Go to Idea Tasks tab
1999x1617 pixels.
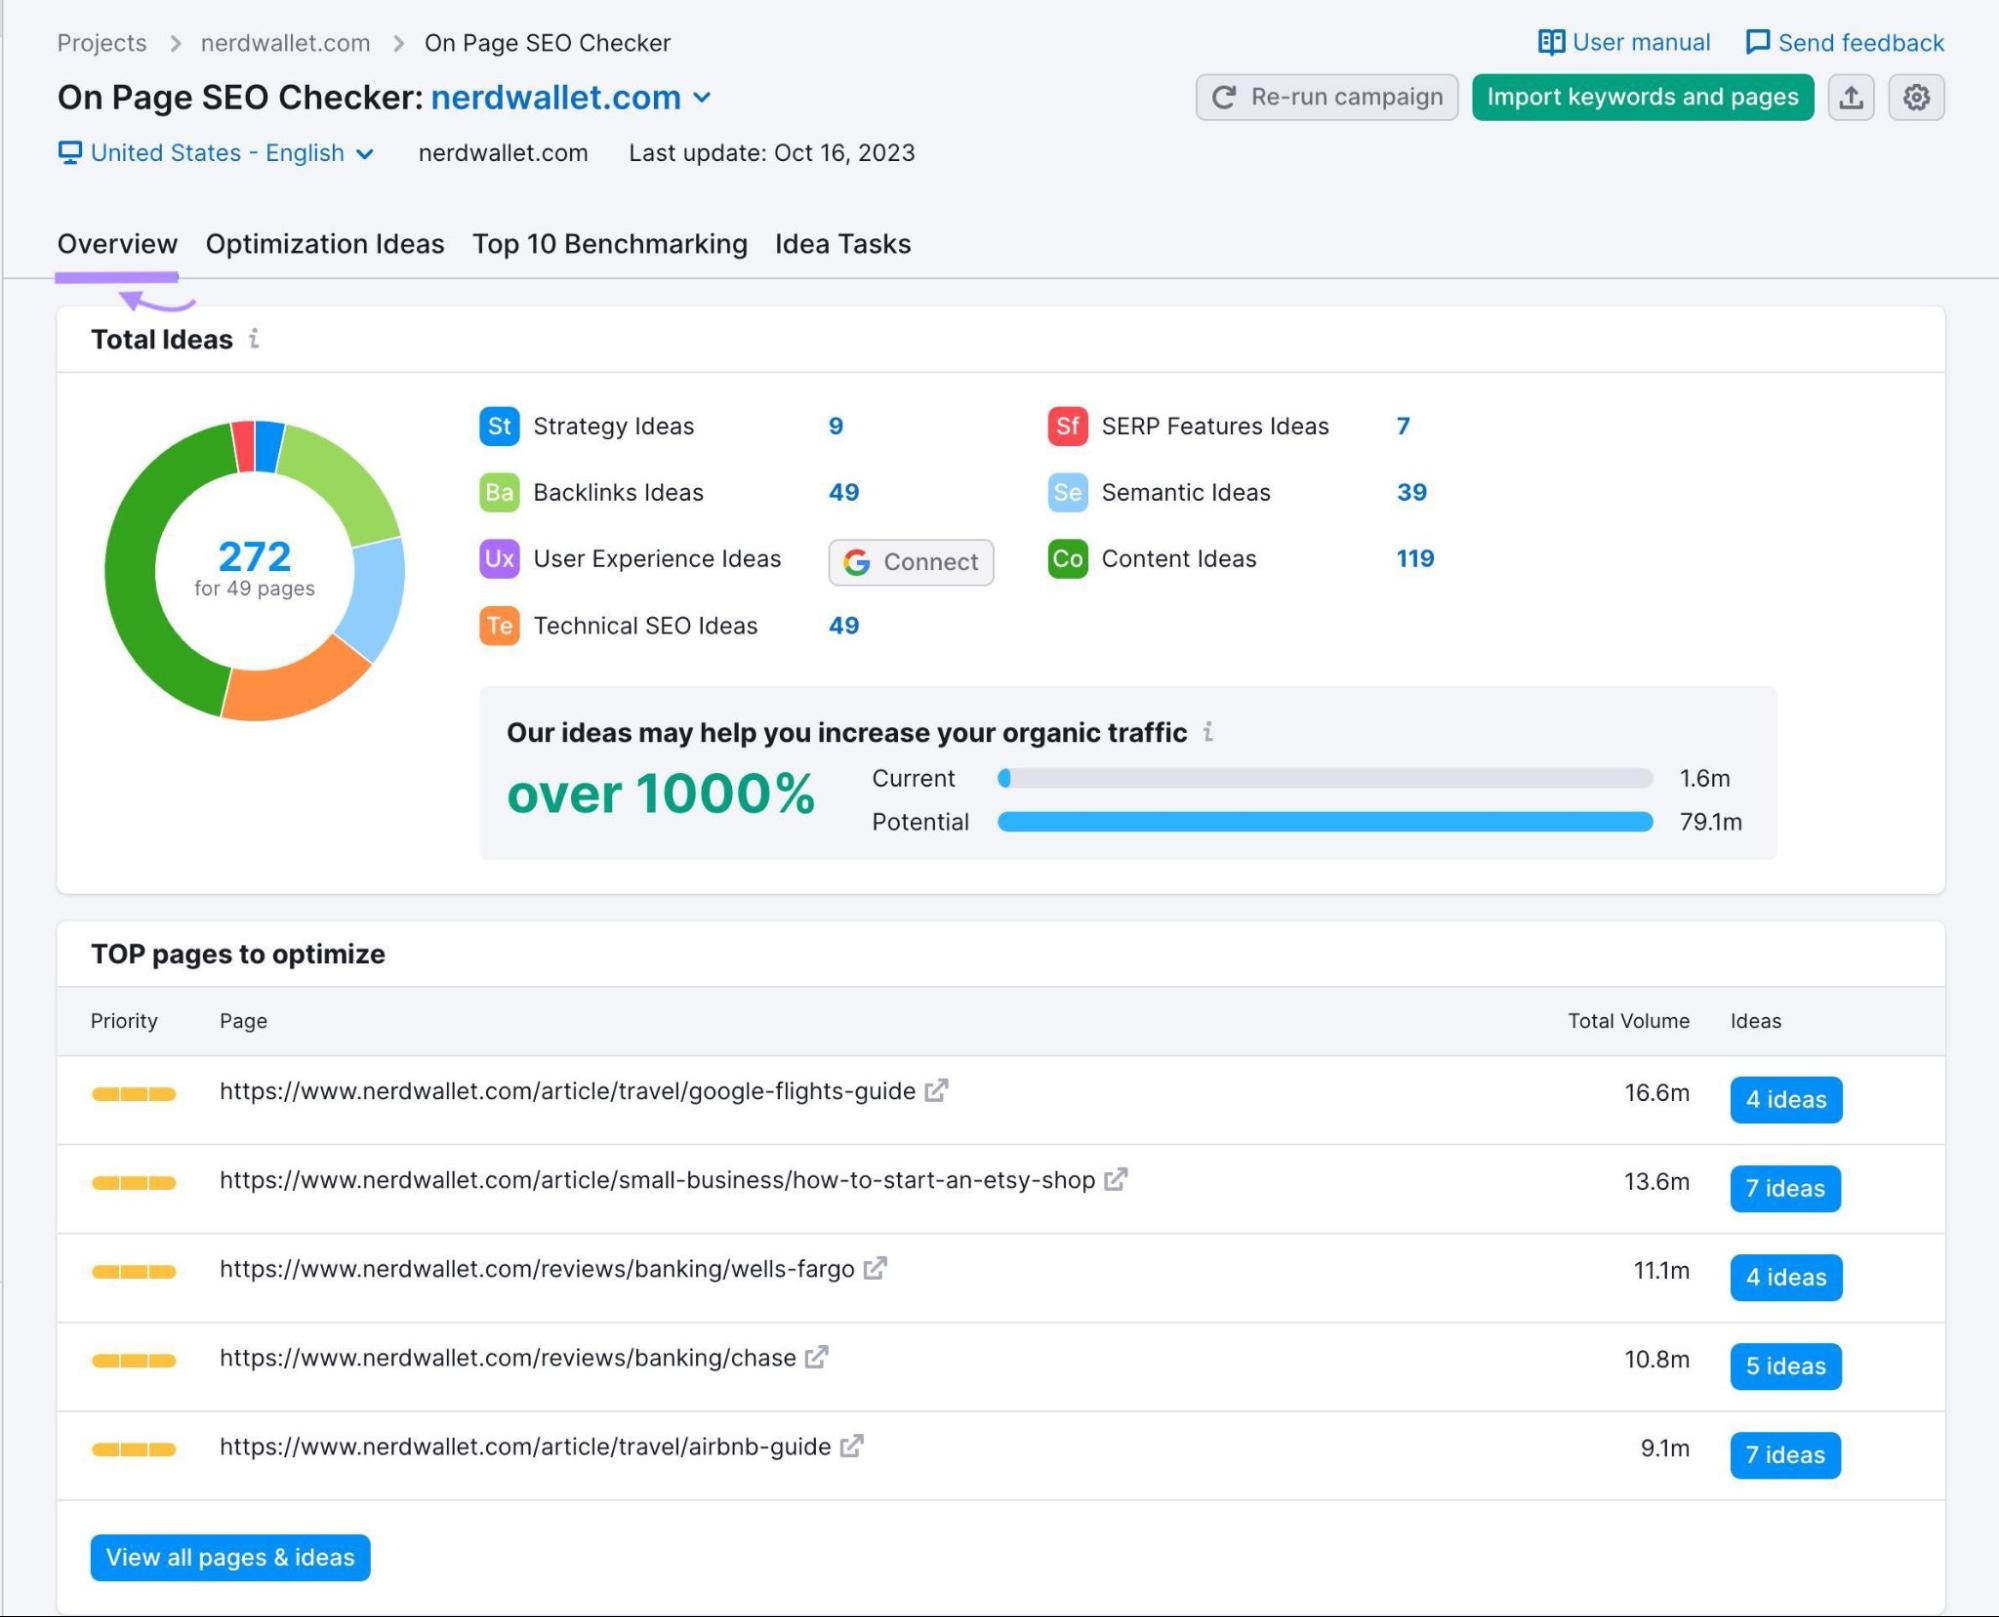[x=843, y=244]
